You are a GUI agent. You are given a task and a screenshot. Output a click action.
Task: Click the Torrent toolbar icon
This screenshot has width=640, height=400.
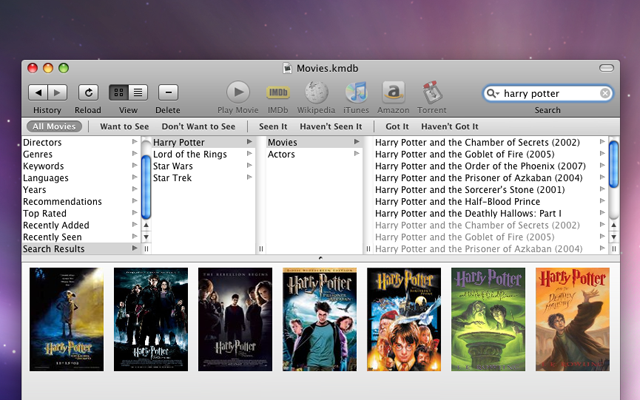(x=432, y=92)
